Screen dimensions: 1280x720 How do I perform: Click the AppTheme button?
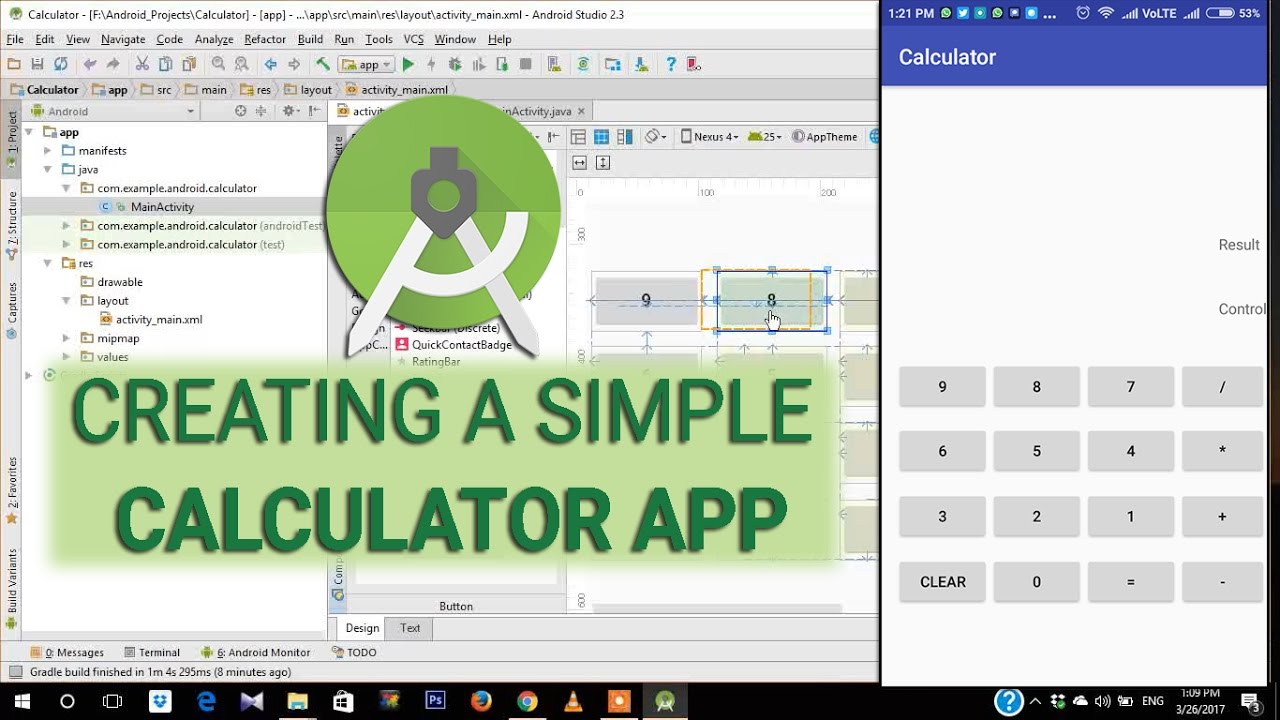[825, 137]
